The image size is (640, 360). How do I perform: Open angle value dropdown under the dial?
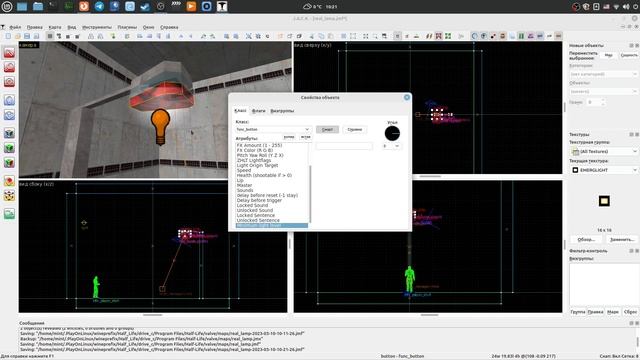click(x=391, y=146)
